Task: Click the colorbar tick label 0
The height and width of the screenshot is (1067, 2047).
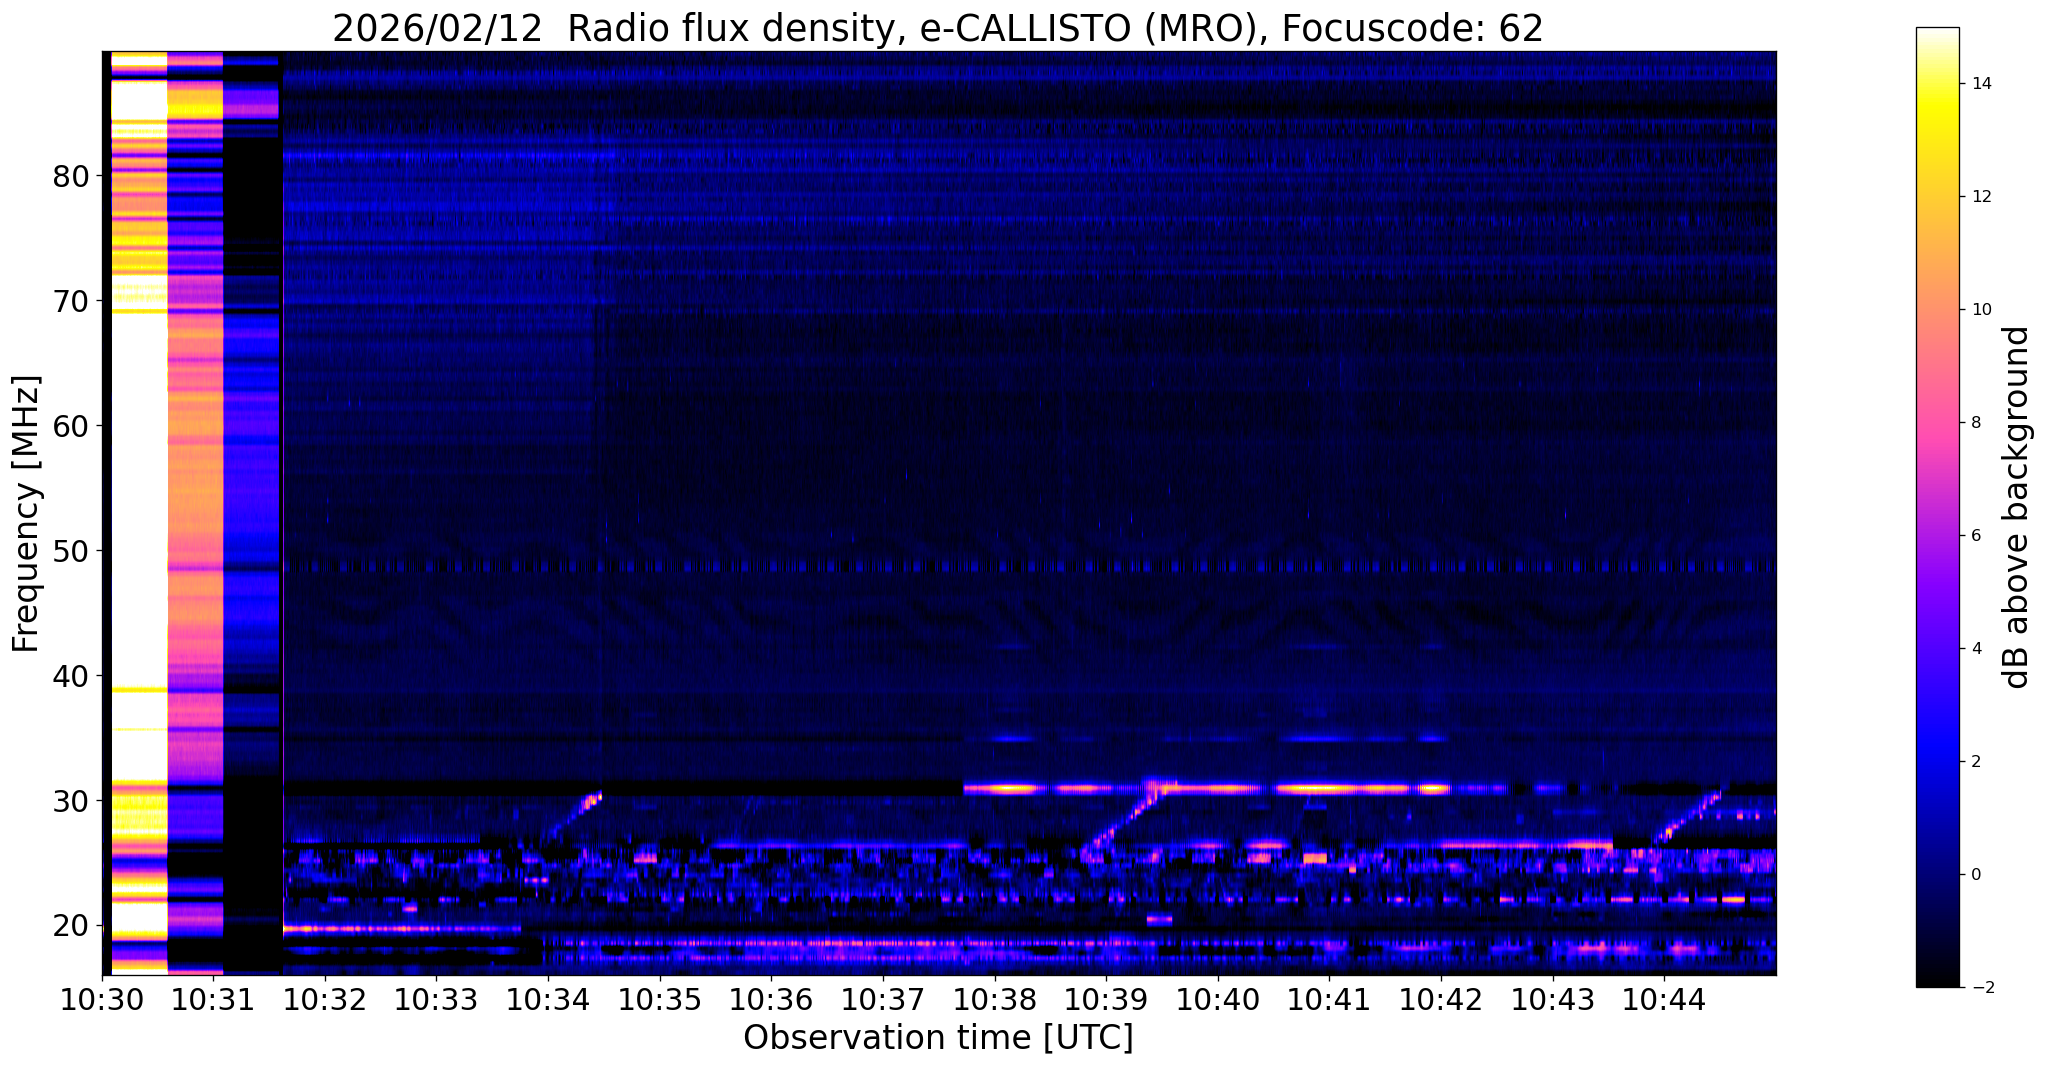Action: point(1975,875)
